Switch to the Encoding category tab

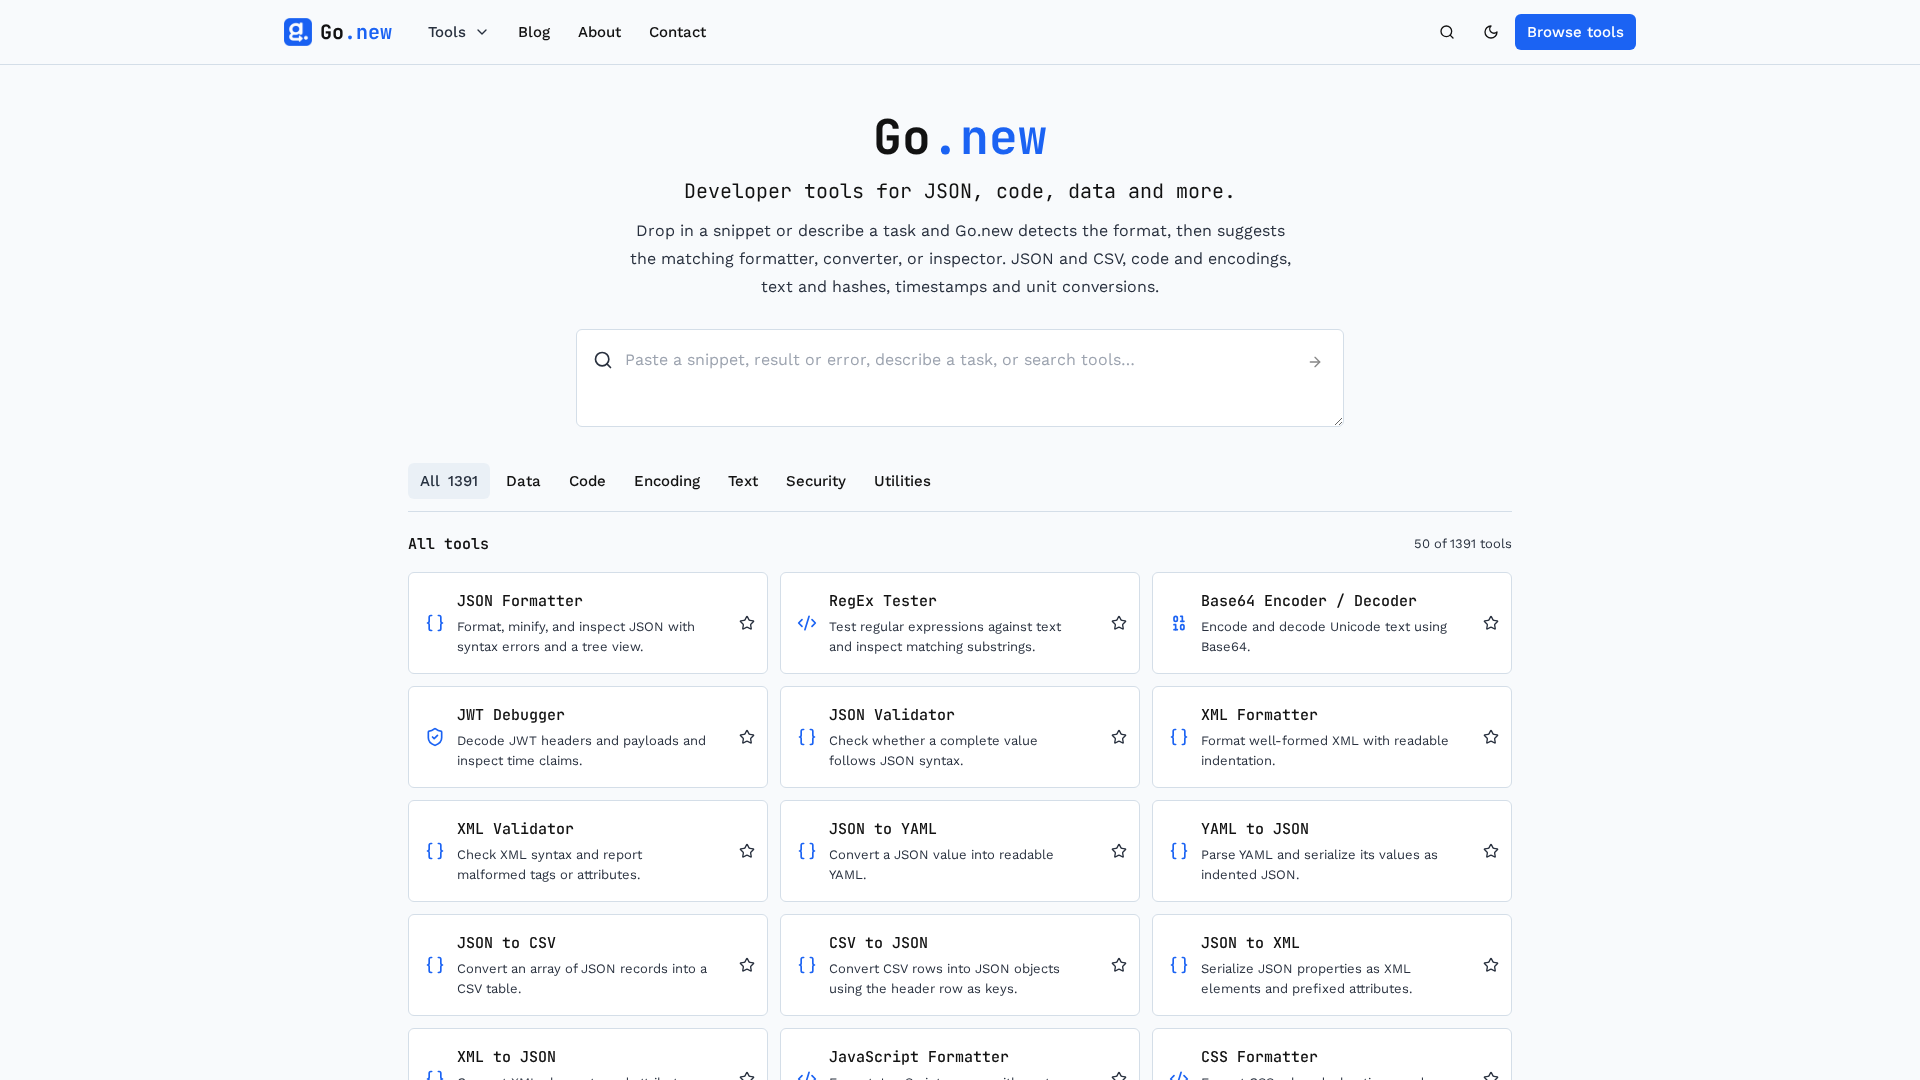point(667,481)
